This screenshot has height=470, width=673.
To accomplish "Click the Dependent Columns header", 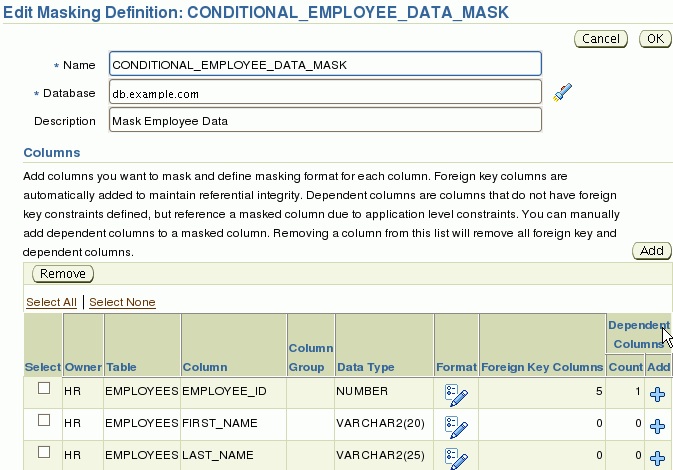I will point(639,334).
